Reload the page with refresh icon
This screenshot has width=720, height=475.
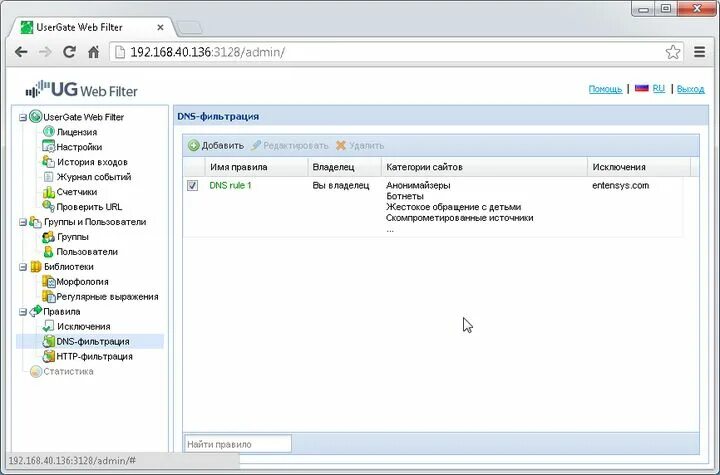69,52
